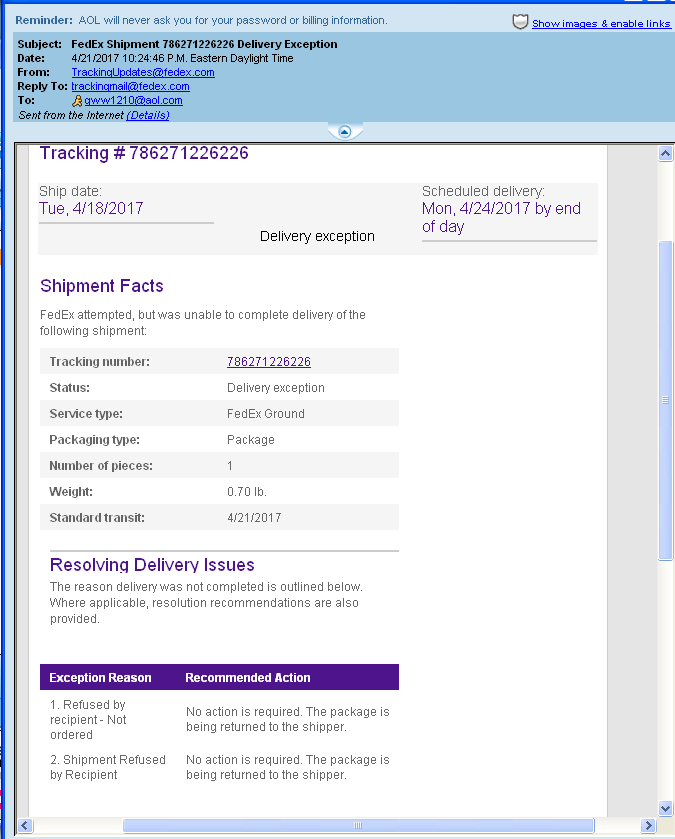Select the Status row value Delivery exception
Viewport: 675px width, 839px height.
(x=275, y=388)
